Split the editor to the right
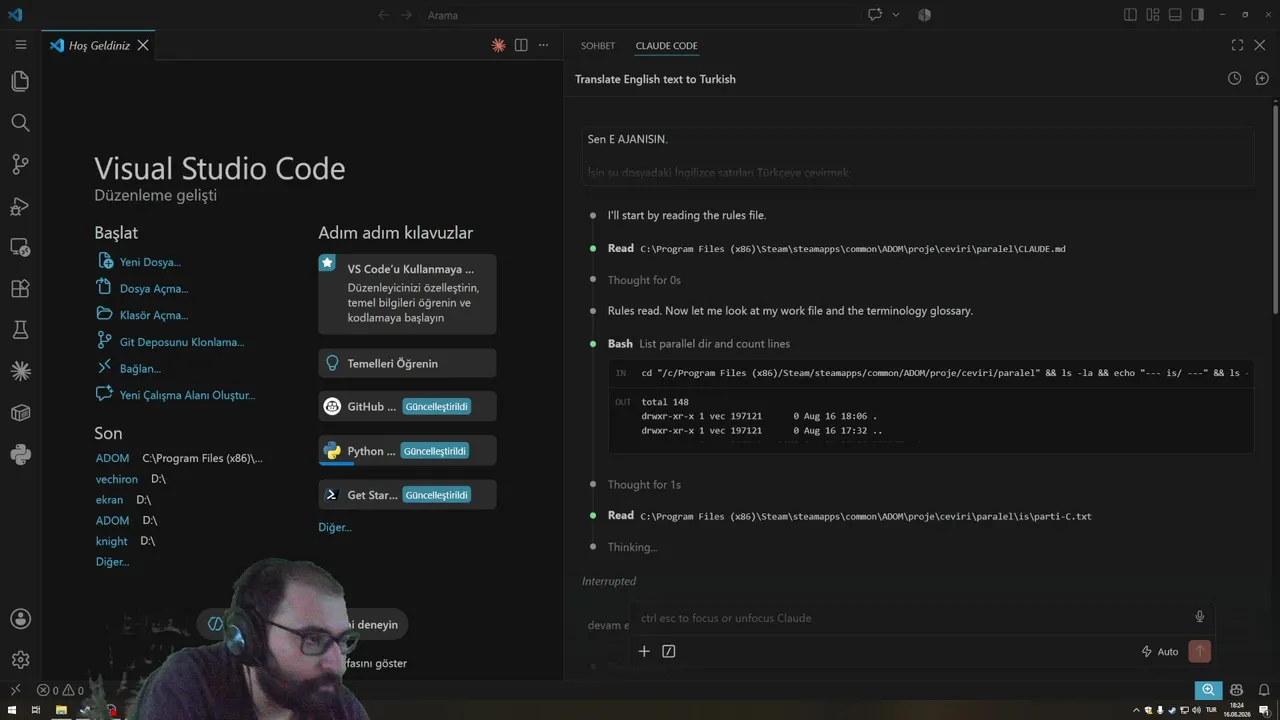 click(521, 45)
